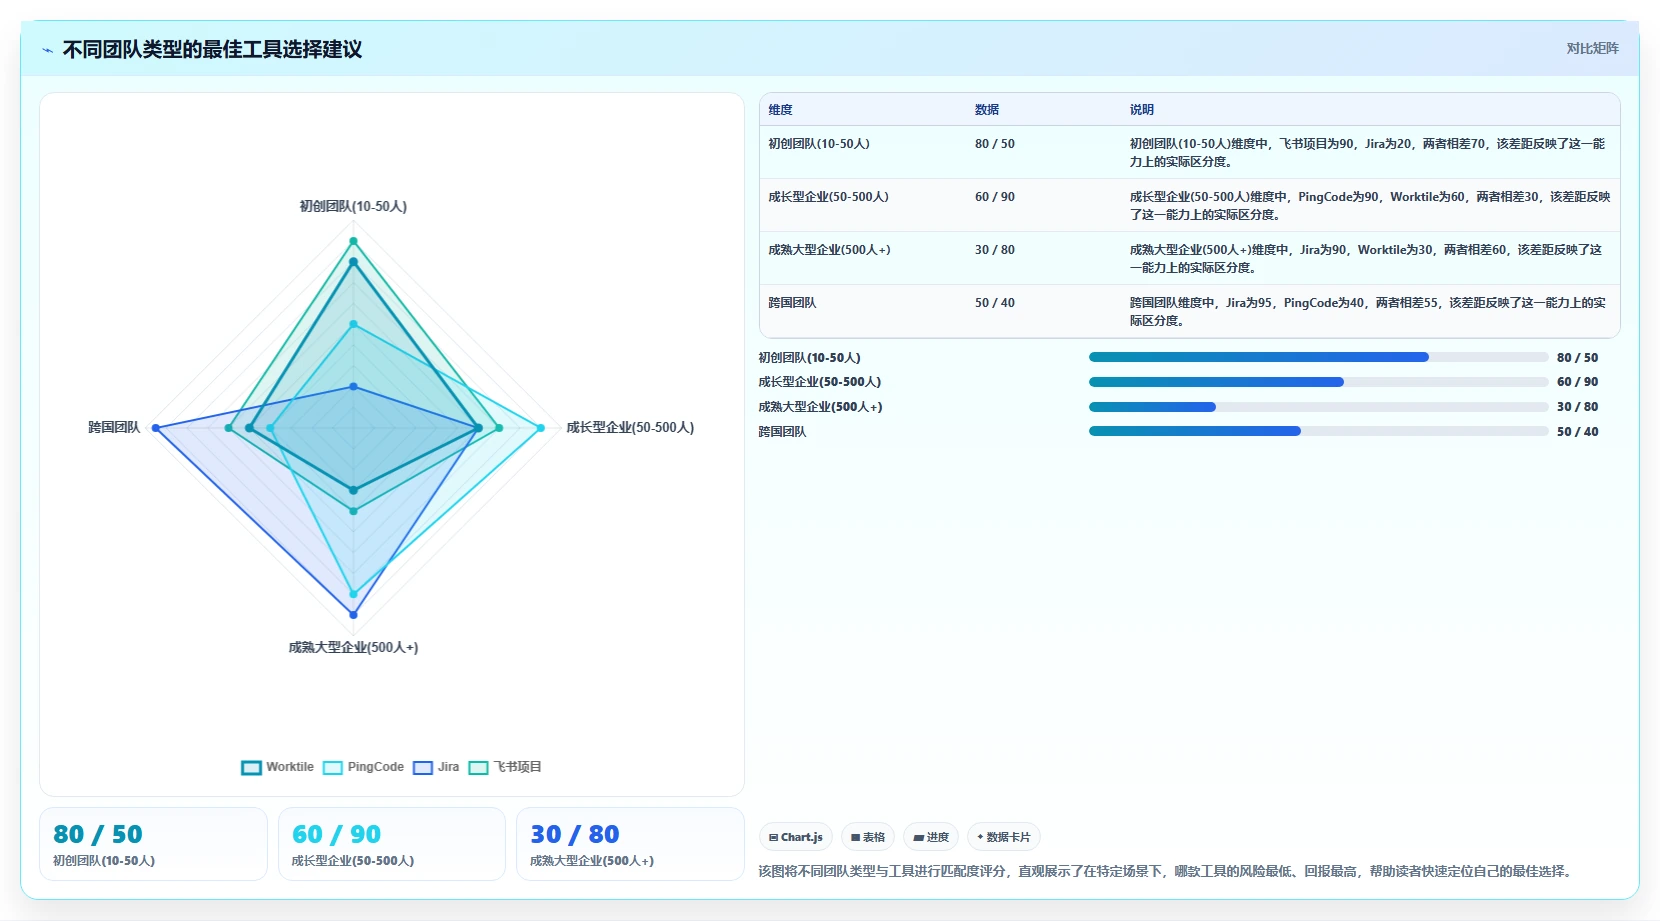Click the 成长型企业 progress bar
The height and width of the screenshot is (921, 1660).
[x=1318, y=382]
